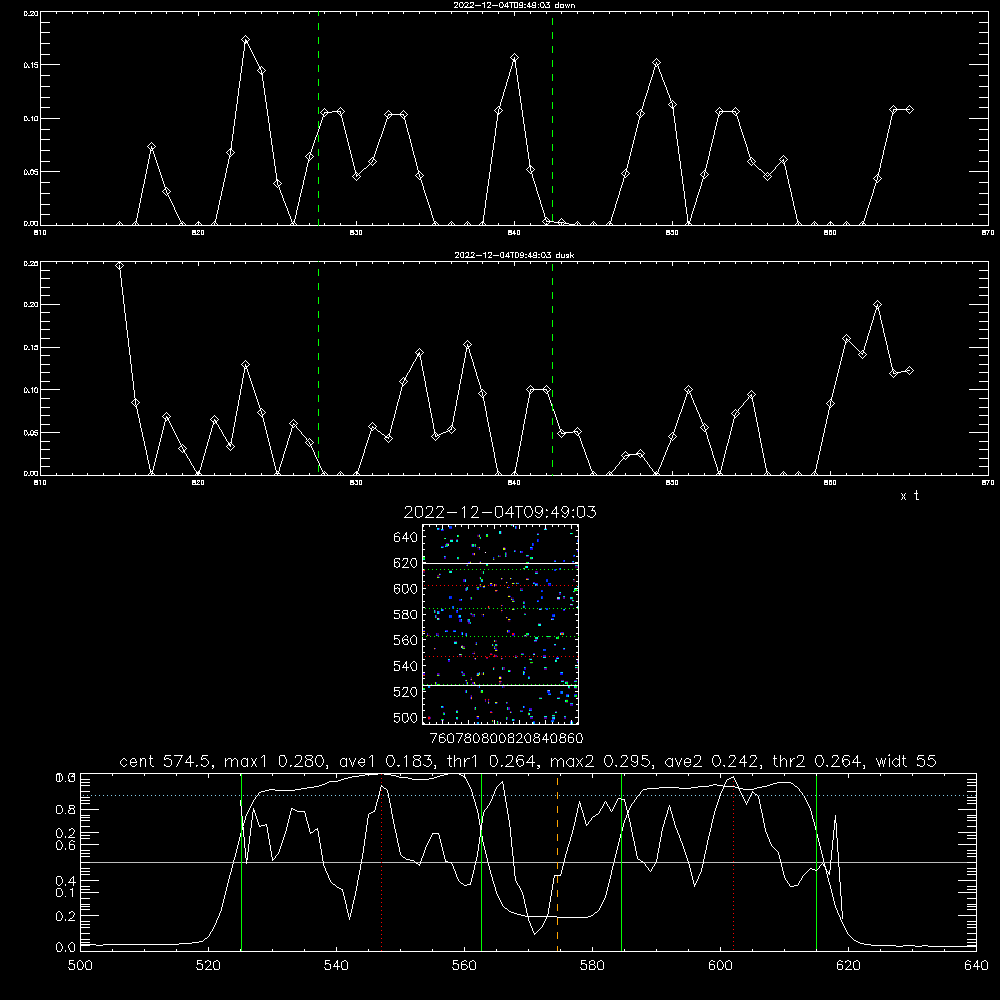
Task: Click scatter image y-axis label 620
Action: (406, 563)
